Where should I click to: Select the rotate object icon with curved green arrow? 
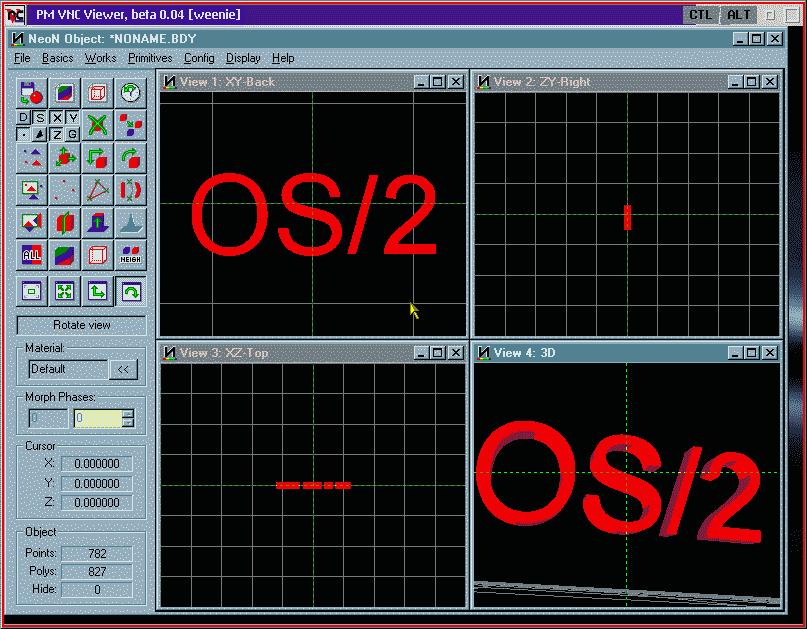tap(130, 158)
